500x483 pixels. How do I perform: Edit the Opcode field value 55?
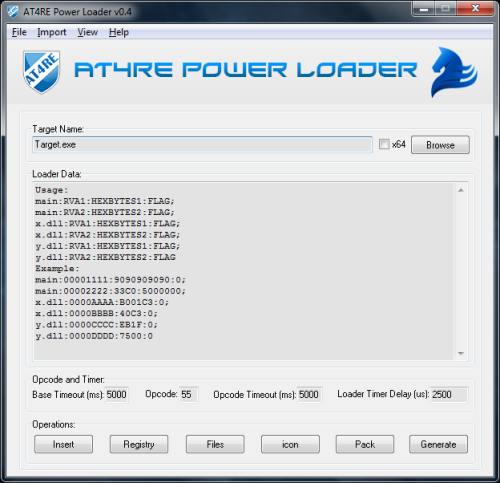(x=189, y=395)
